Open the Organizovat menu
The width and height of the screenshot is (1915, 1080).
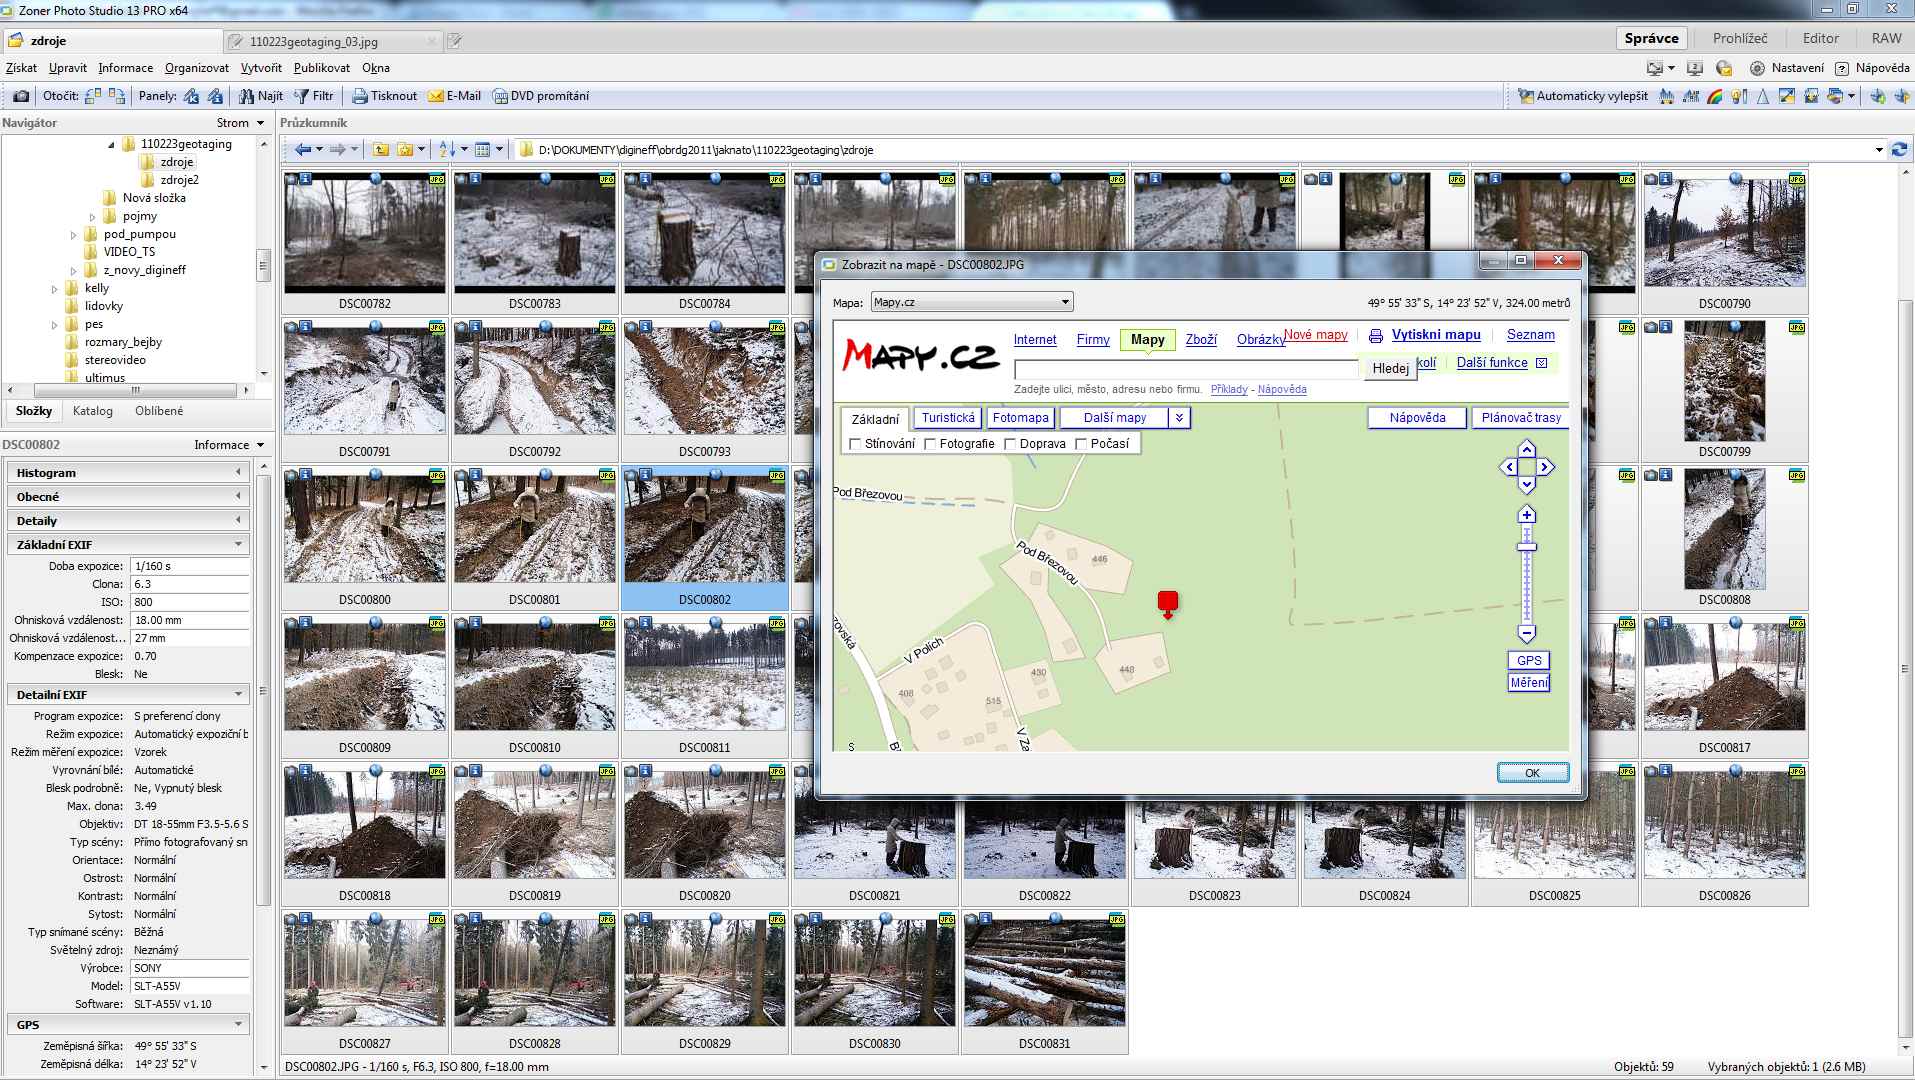point(197,68)
